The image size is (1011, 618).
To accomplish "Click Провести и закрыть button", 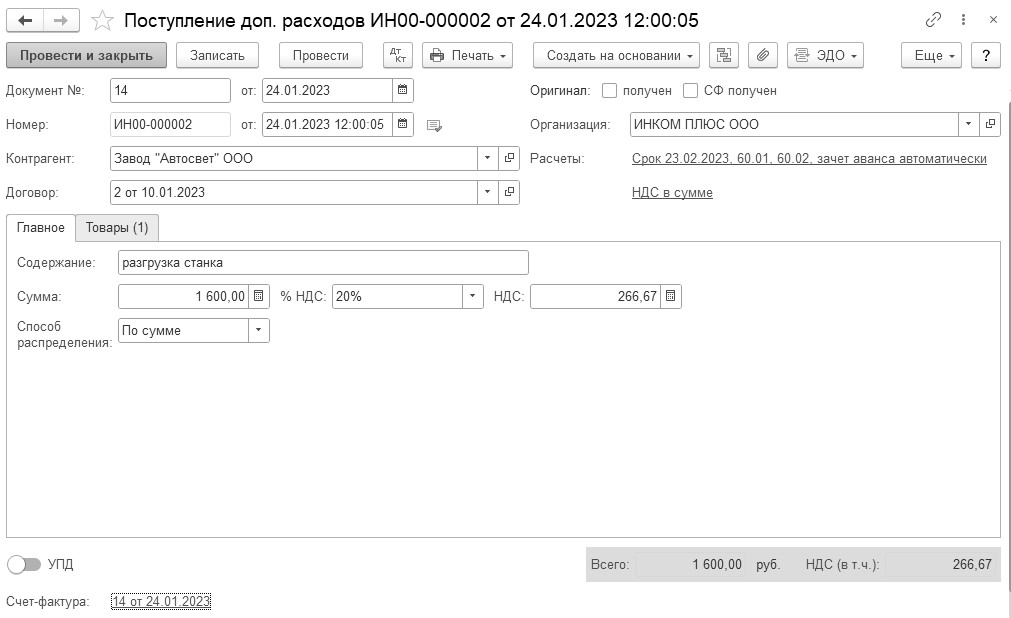I will click(86, 55).
